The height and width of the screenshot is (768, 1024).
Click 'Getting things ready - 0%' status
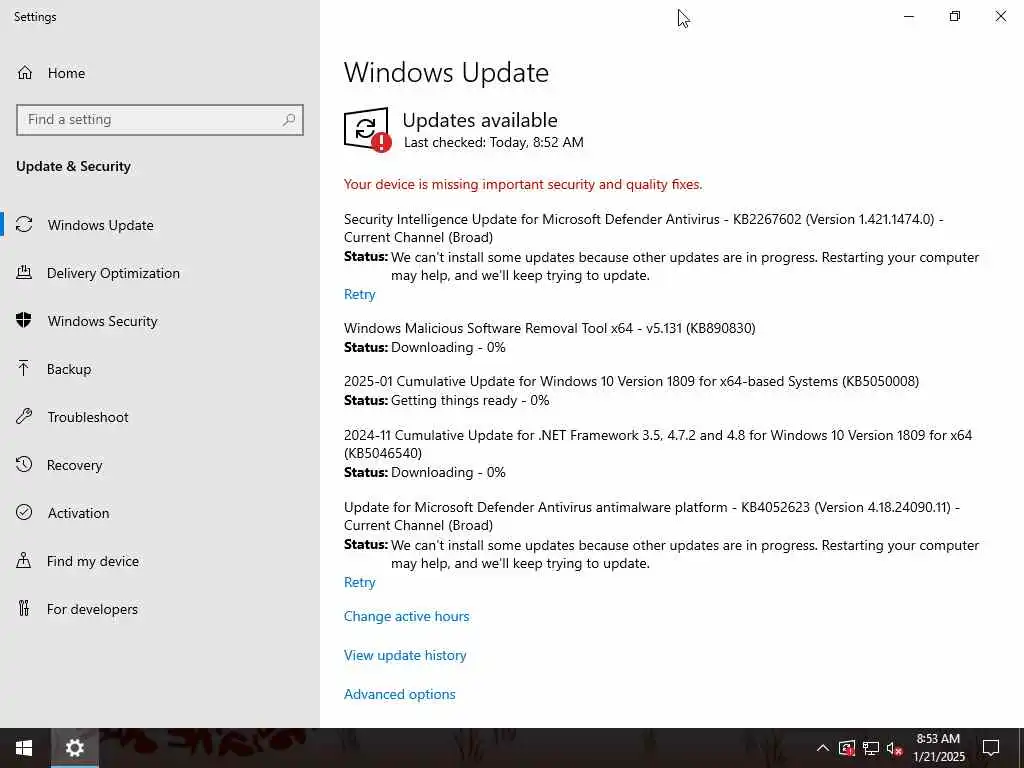pyautogui.click(x=470, y=400)
